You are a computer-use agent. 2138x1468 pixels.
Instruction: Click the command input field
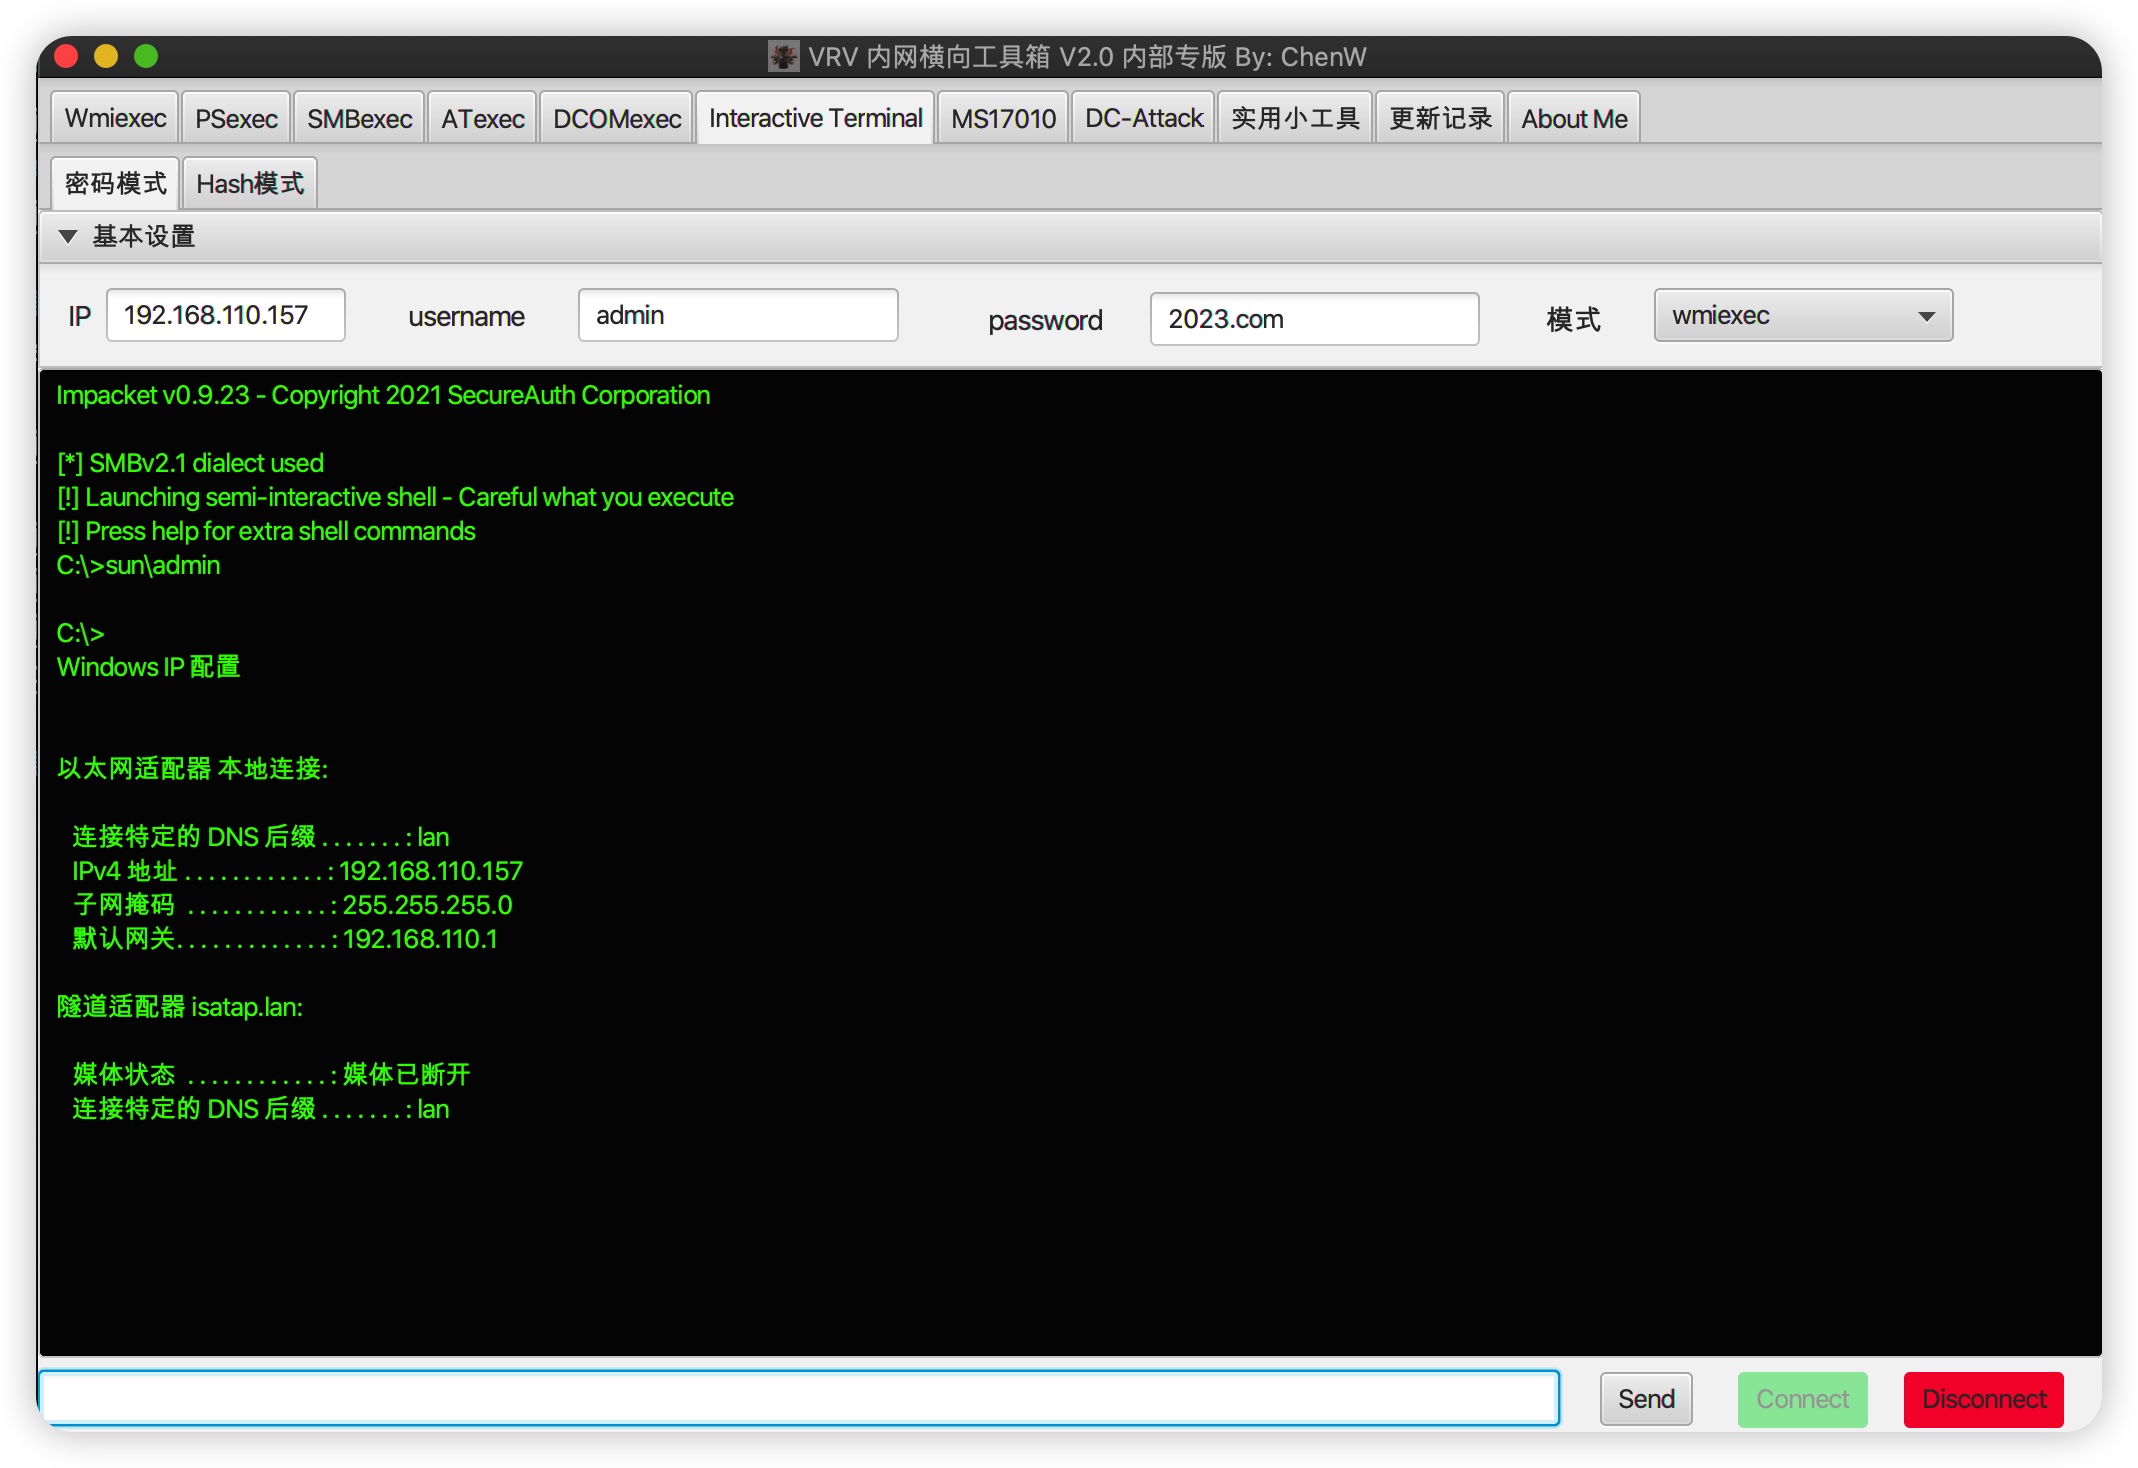pos(798,1398)
